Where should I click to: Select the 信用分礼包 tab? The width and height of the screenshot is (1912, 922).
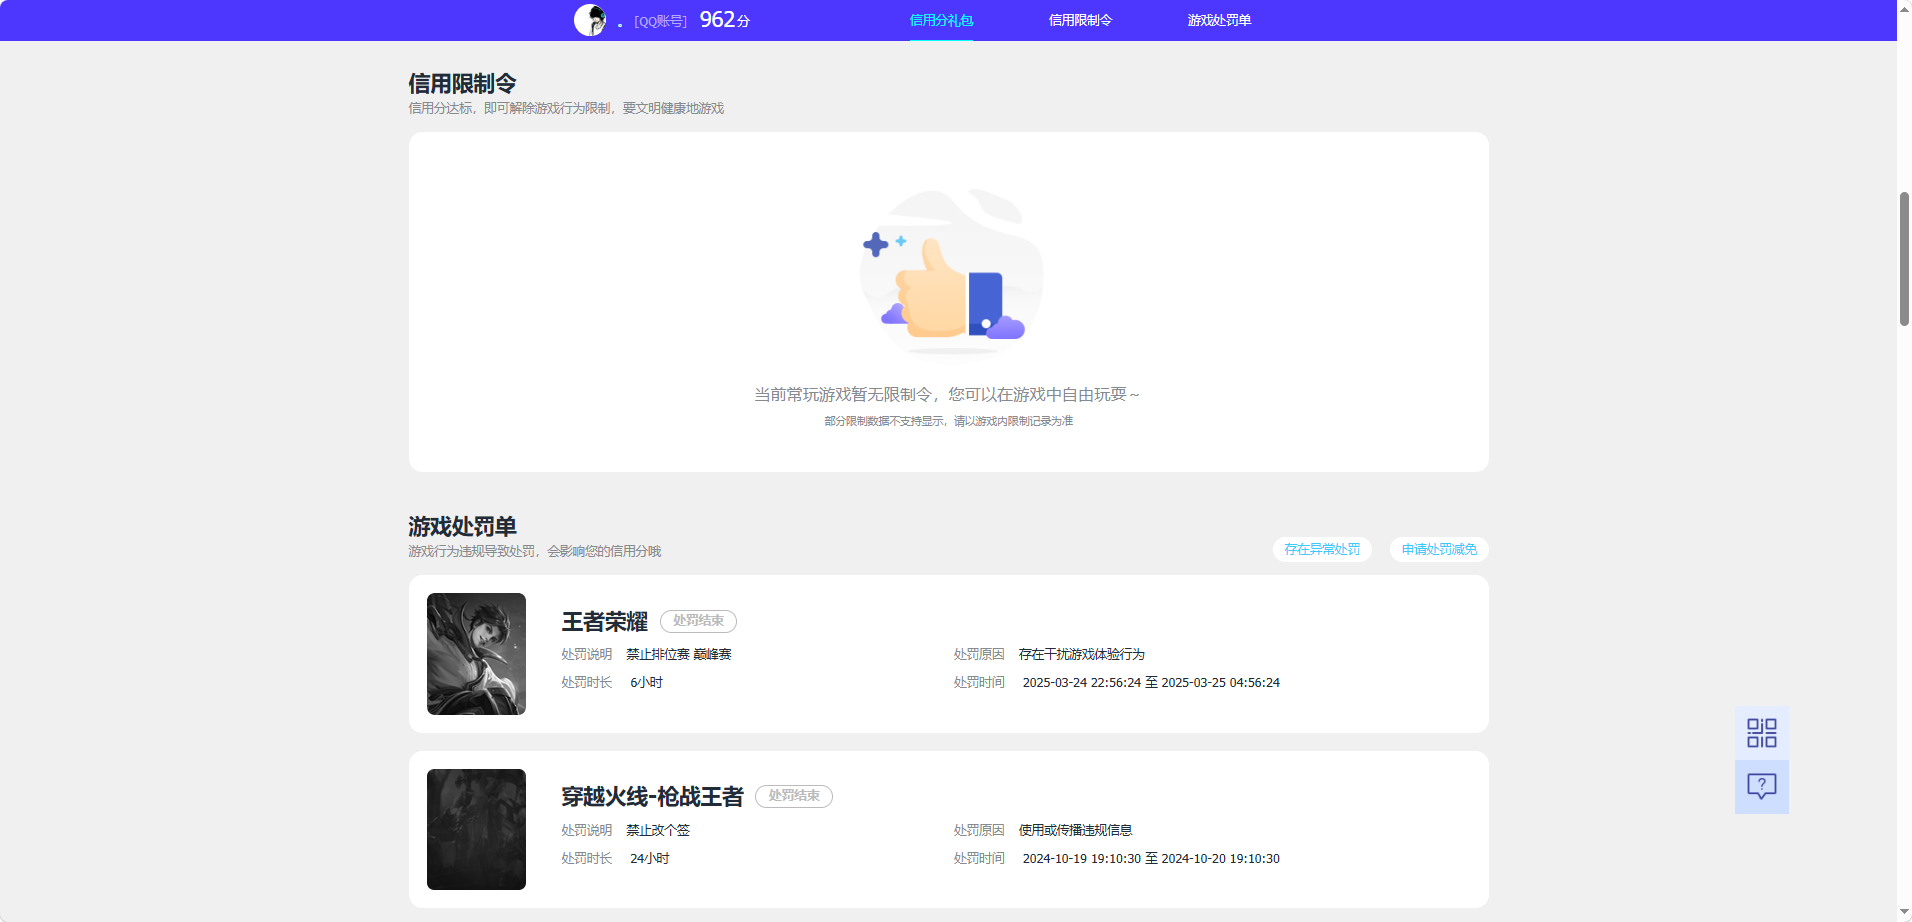pyautogui.click(x=940, y=19)
